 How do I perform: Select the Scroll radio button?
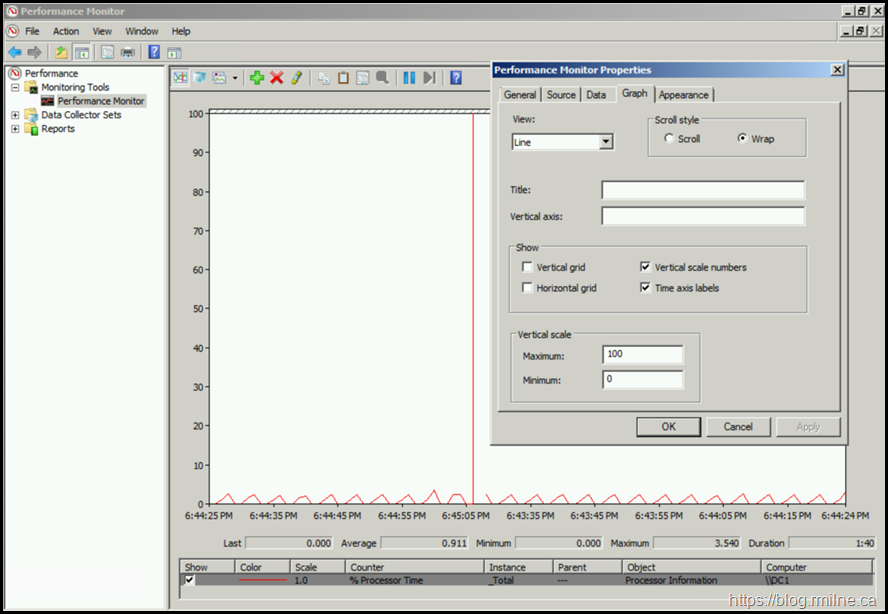tap(669, 139)
